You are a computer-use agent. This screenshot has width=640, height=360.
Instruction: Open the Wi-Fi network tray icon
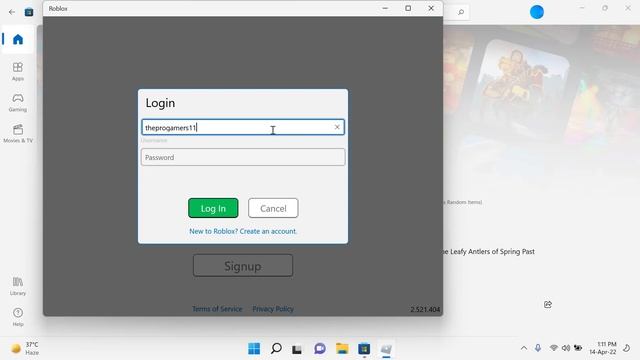click(x=553, y=348)
